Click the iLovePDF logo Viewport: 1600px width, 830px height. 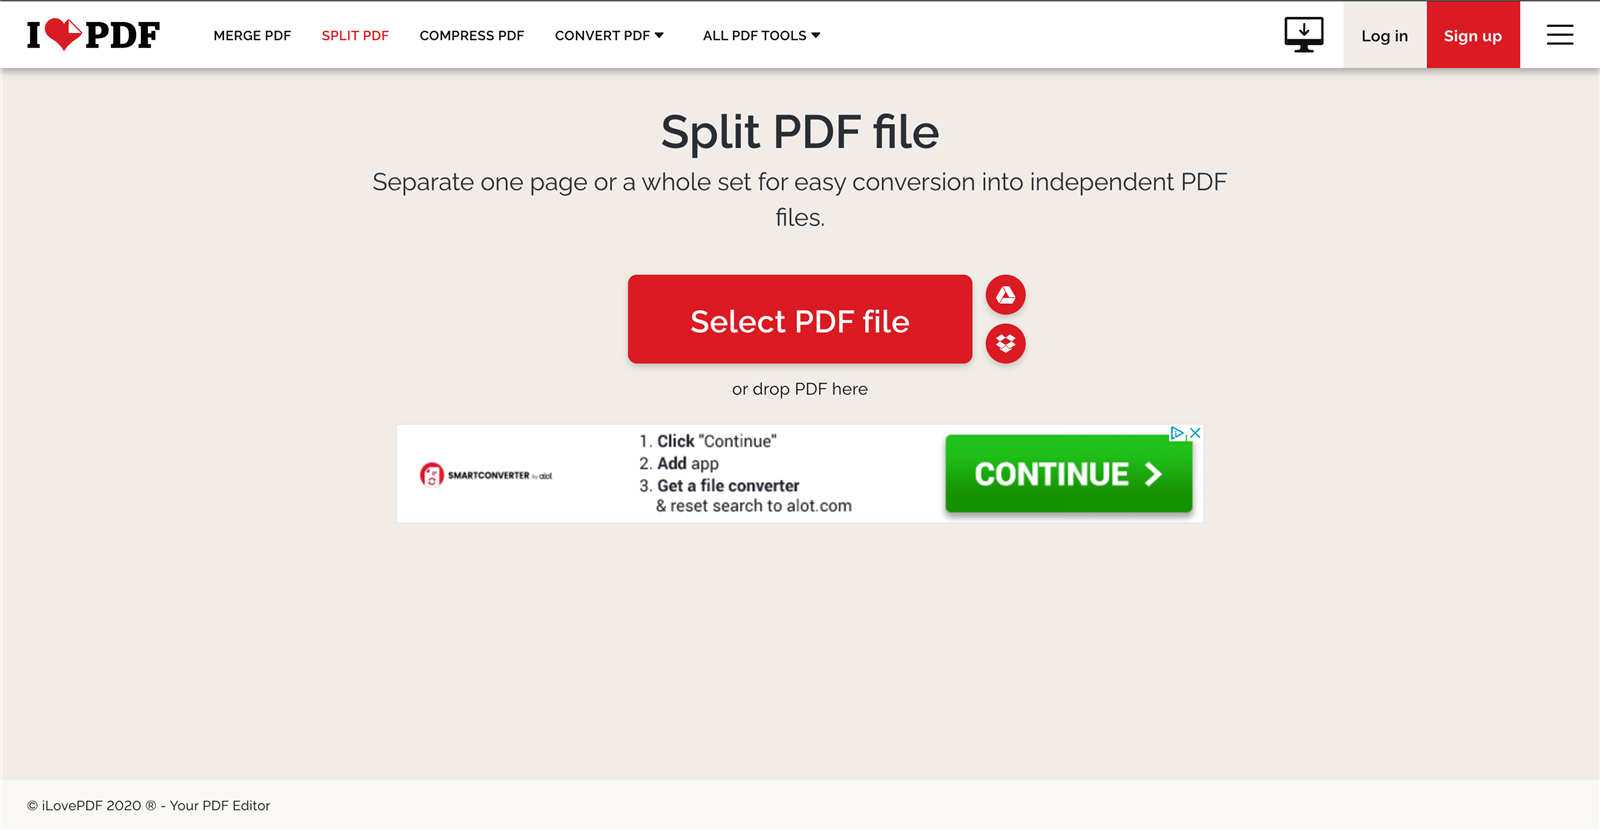click(93, 35)
